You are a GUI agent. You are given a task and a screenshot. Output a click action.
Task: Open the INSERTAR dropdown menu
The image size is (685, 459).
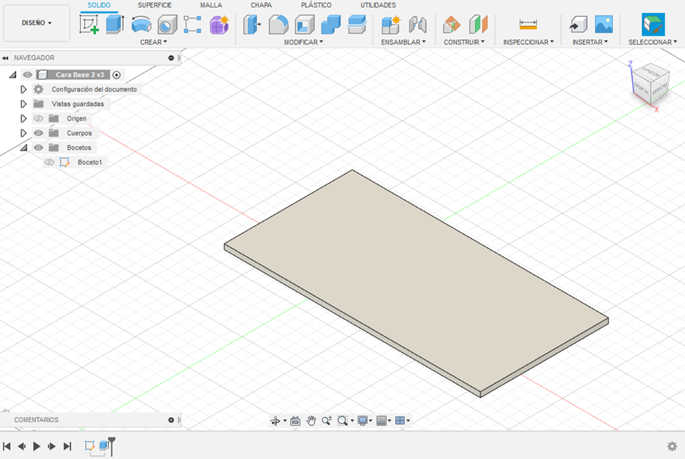(590, 42)
